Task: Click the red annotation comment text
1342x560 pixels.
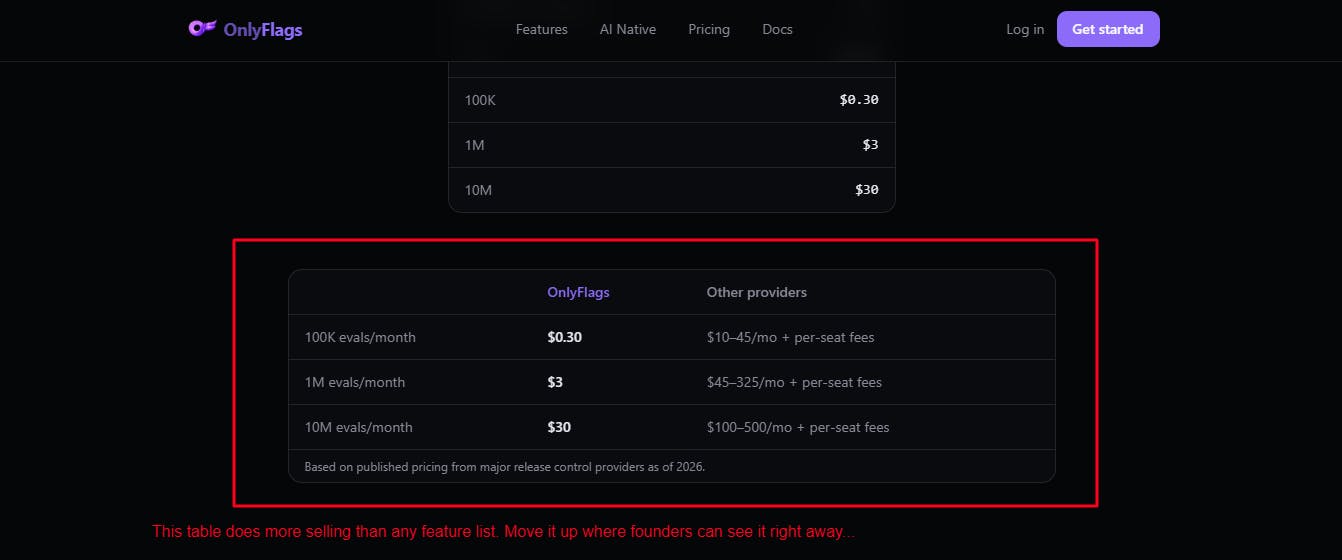Action: [503, 532]
